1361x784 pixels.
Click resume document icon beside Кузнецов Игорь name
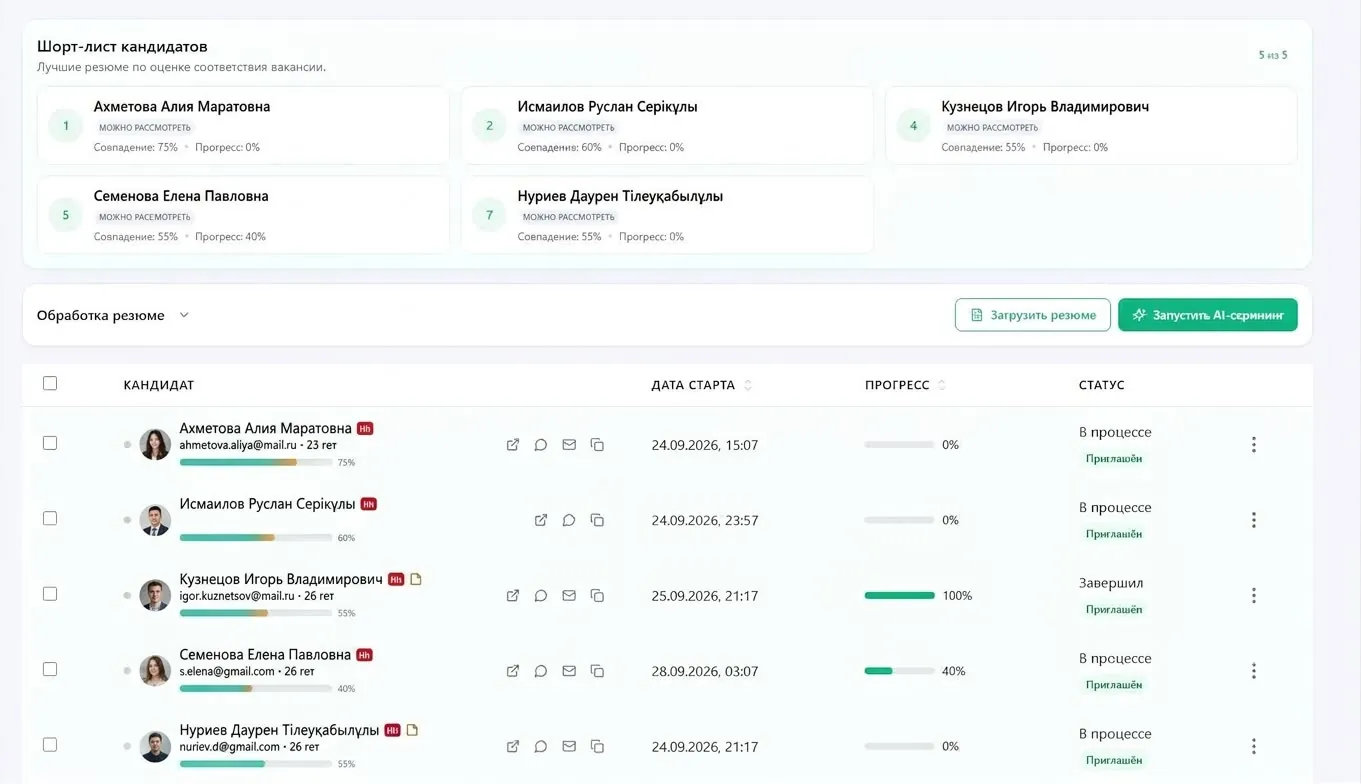(x=416, y=579)
